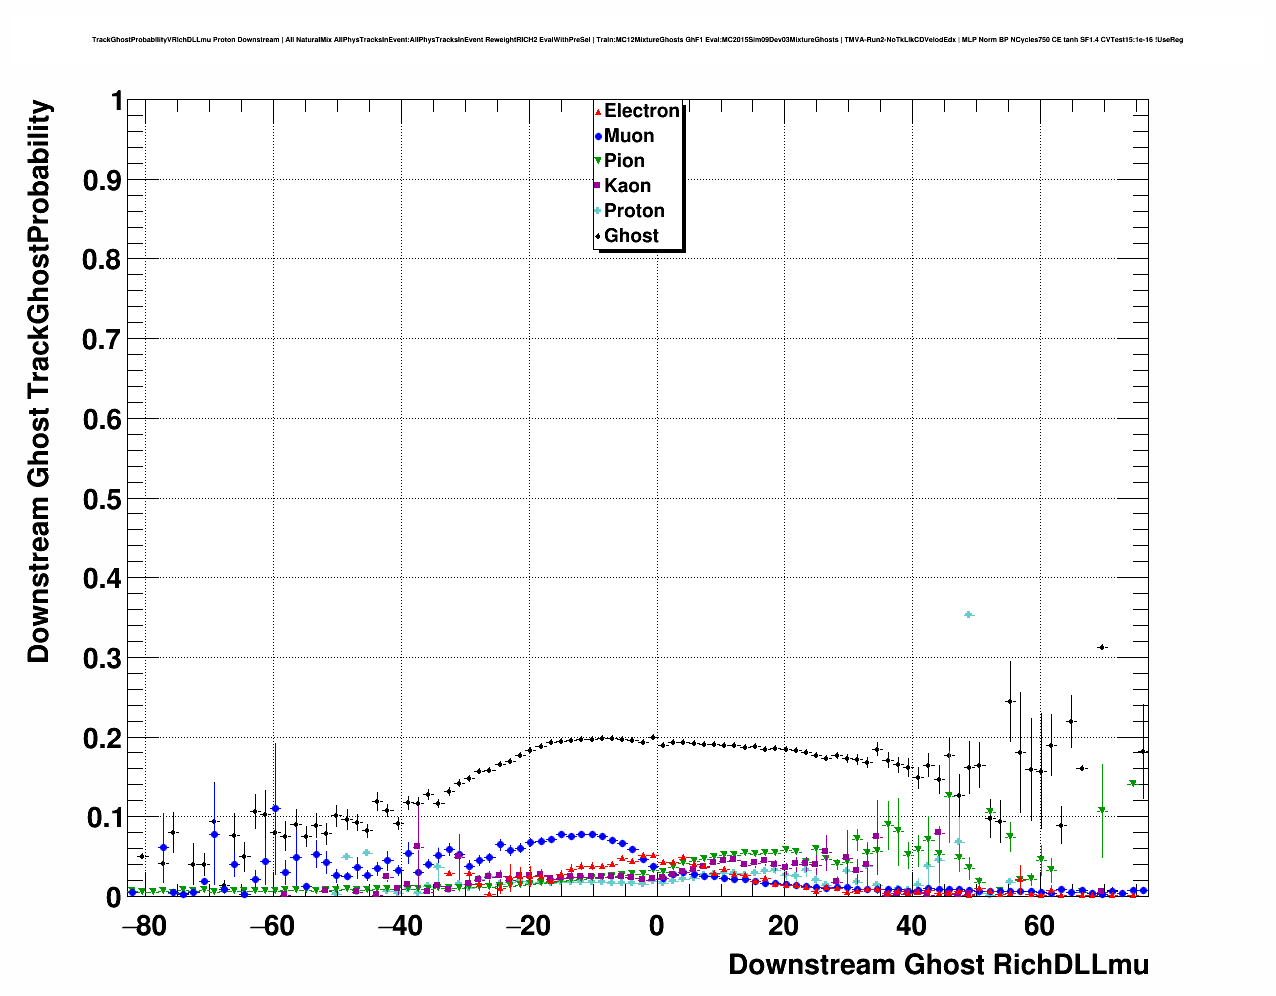Click the x-axis tick label "60"
This screenshot has height=996, width=1276.
[1040, 926]
